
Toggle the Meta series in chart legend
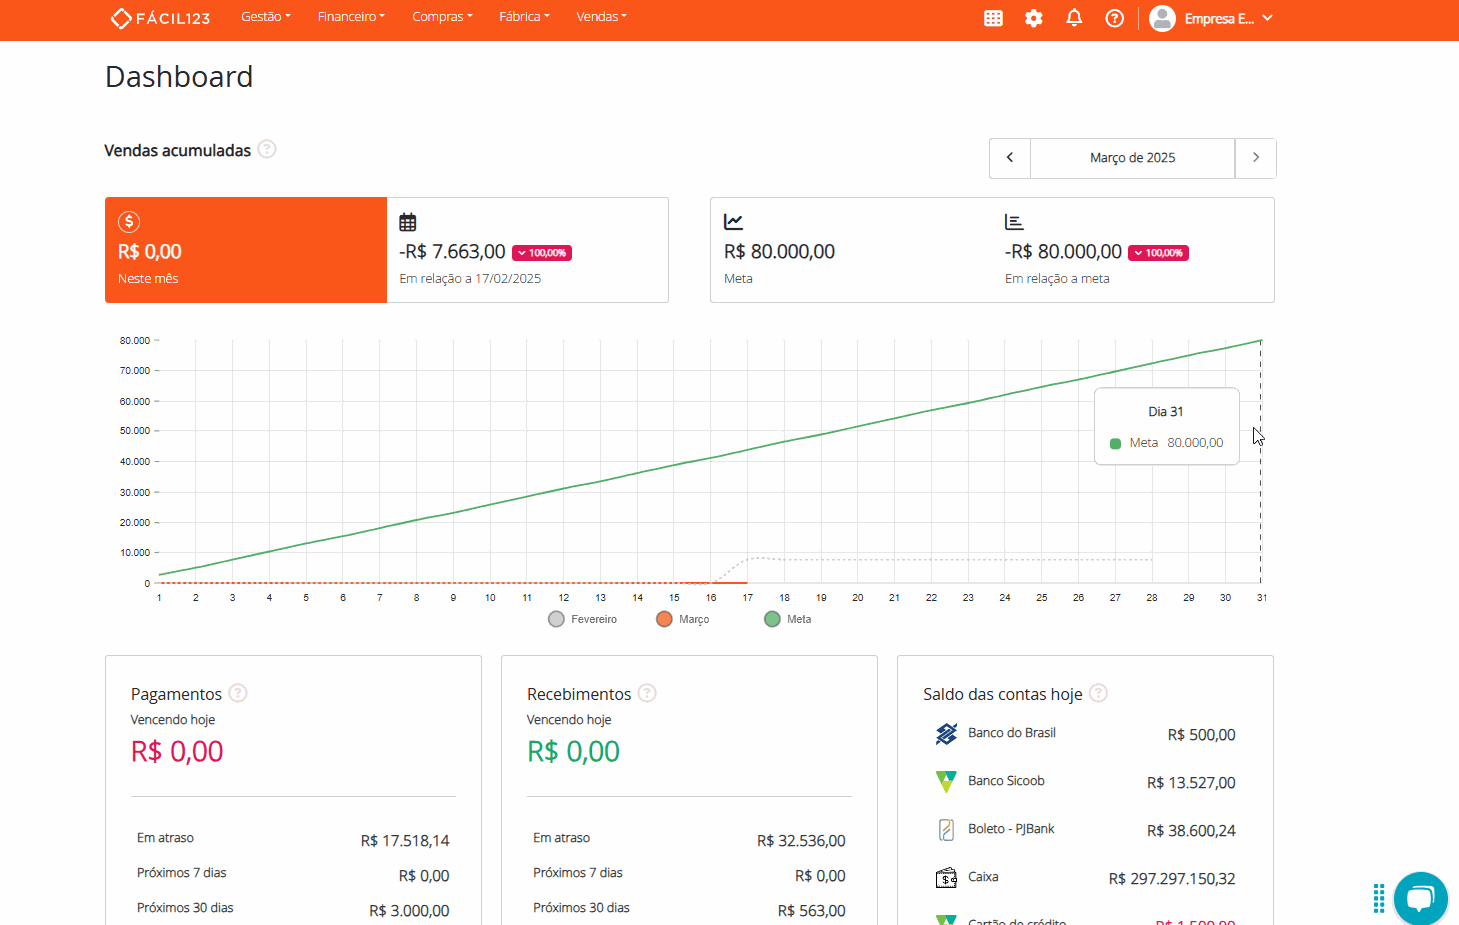pos(788,619)
